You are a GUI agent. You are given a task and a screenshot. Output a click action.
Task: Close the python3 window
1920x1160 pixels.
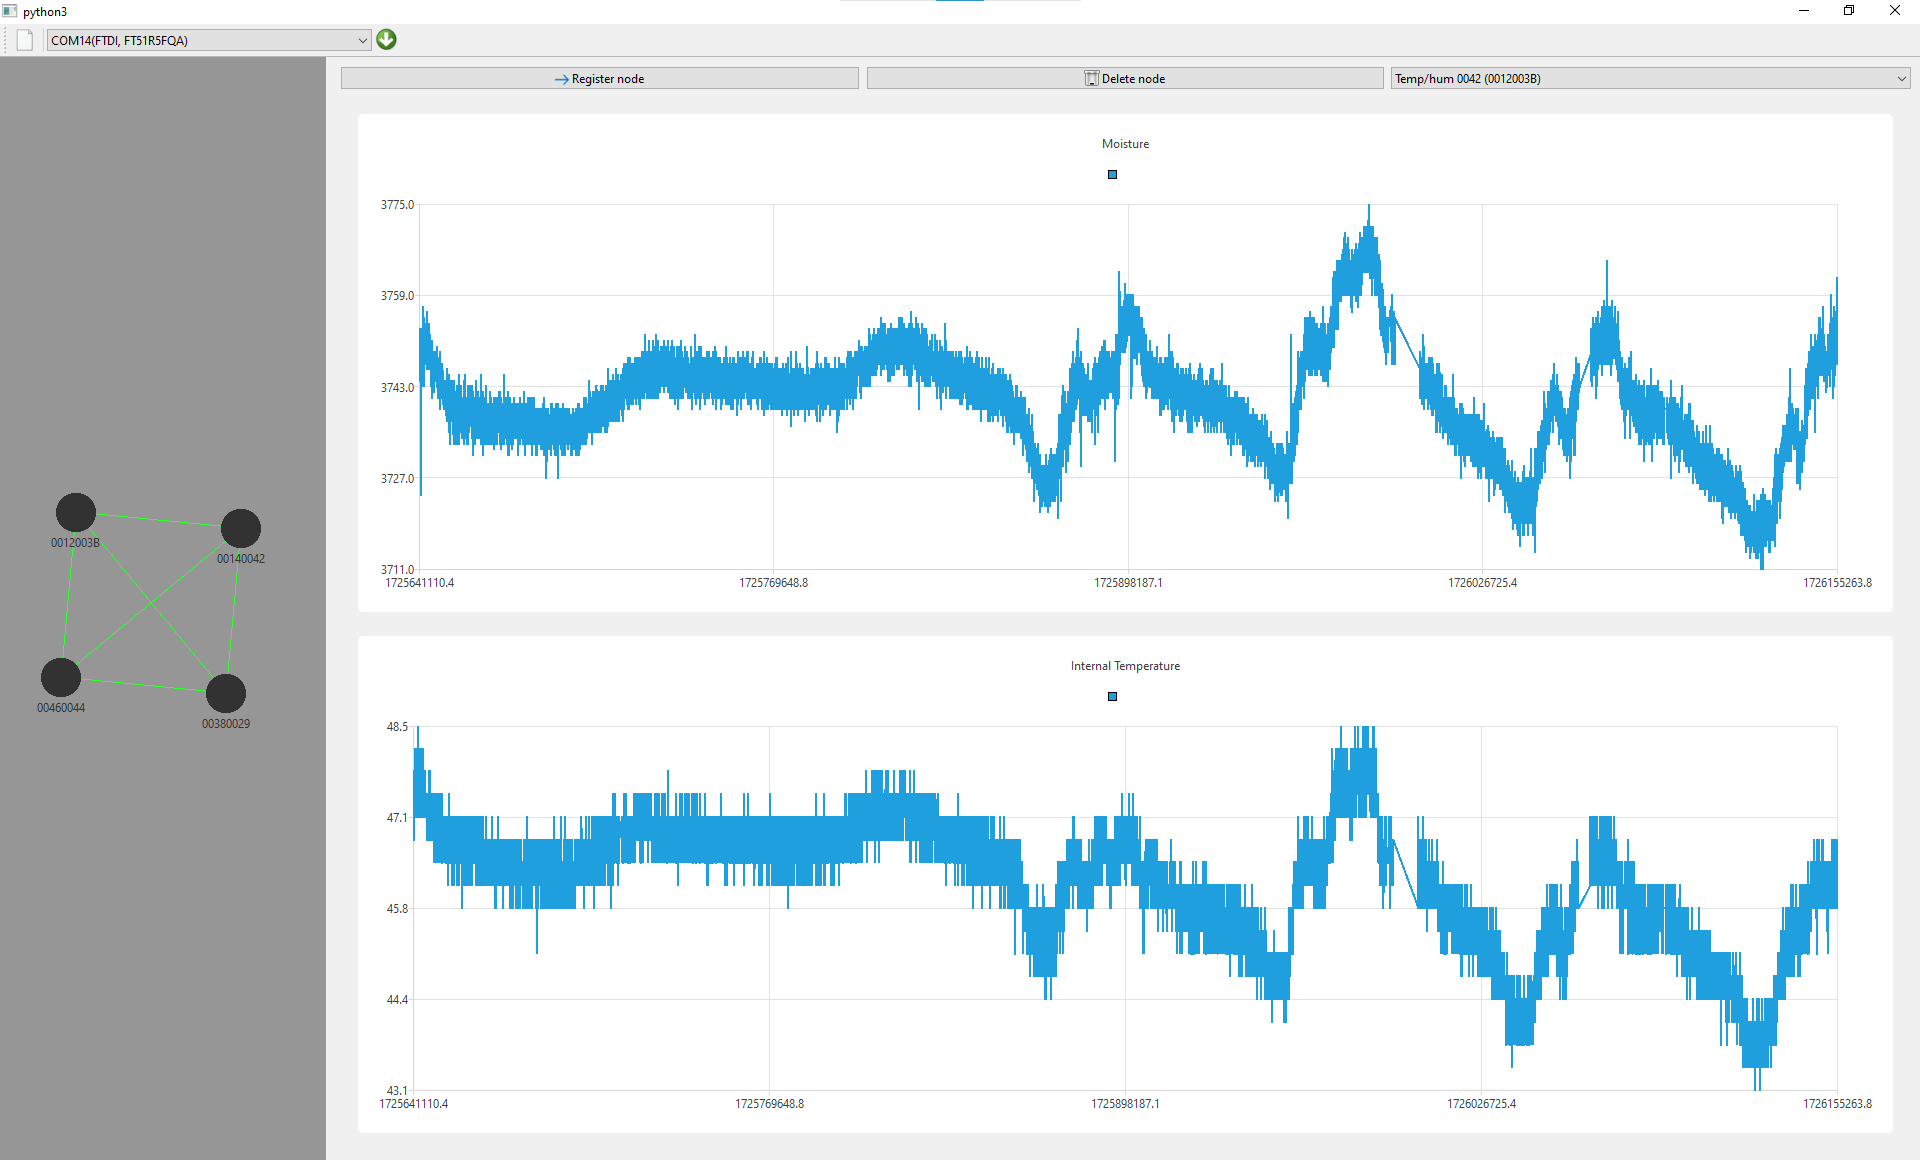[1895, 11]
